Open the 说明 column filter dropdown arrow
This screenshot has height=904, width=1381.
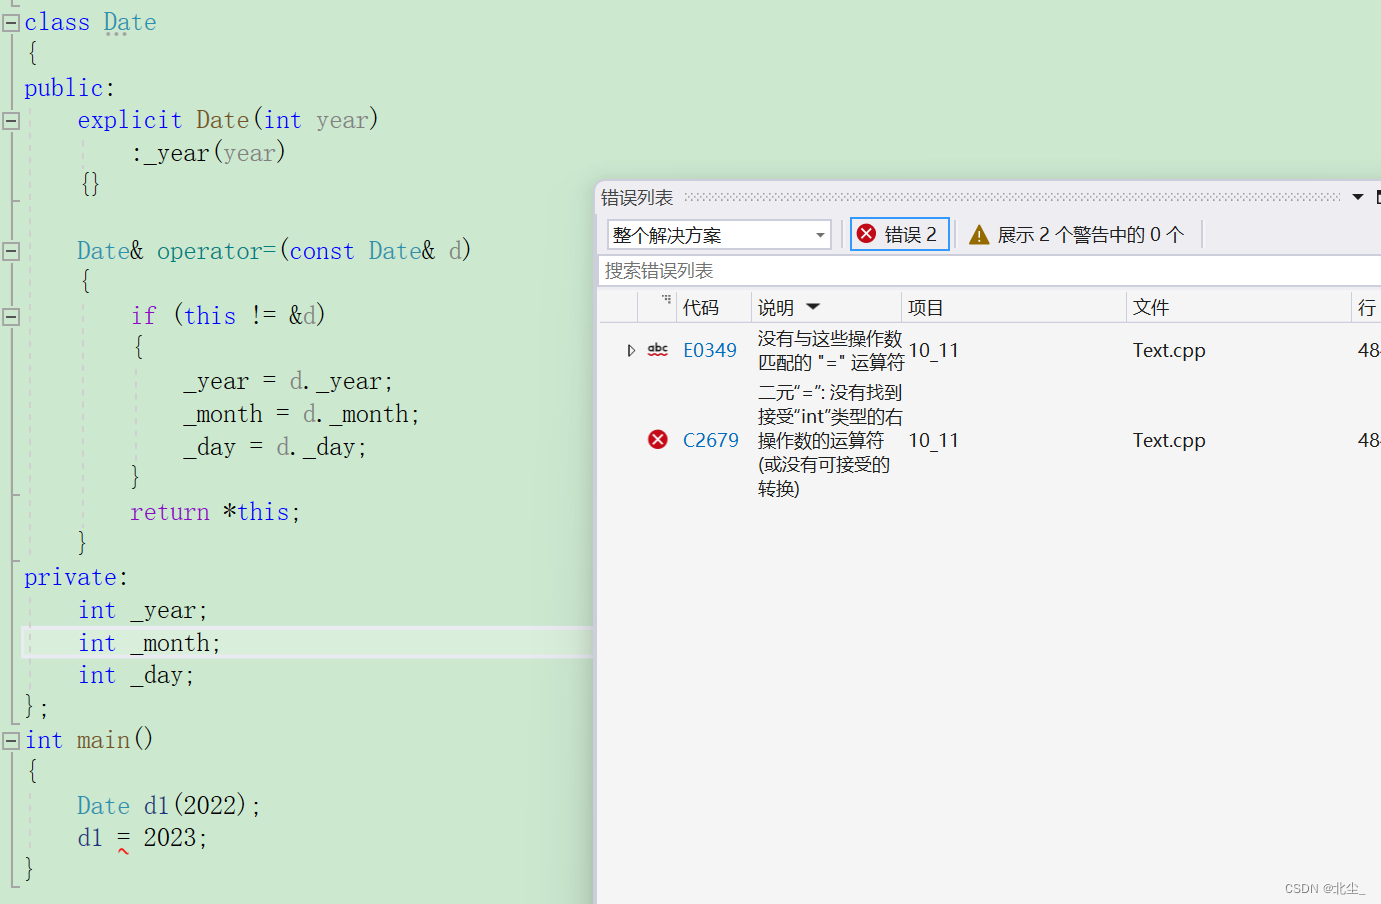pyautogui.click(x=813, y=307)
